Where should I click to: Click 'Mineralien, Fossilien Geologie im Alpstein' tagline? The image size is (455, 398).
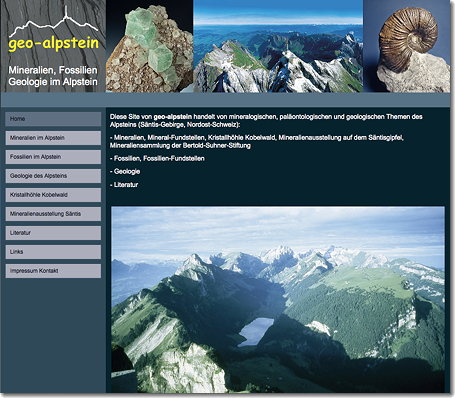pyautogui.click(x=53, y=76)
